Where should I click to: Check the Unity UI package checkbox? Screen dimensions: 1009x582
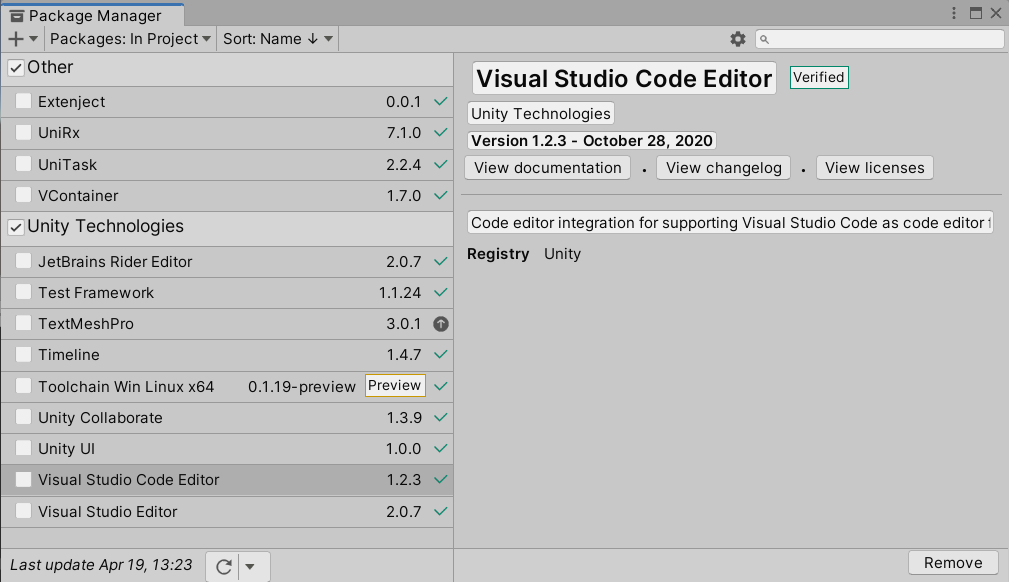point(23,447)
